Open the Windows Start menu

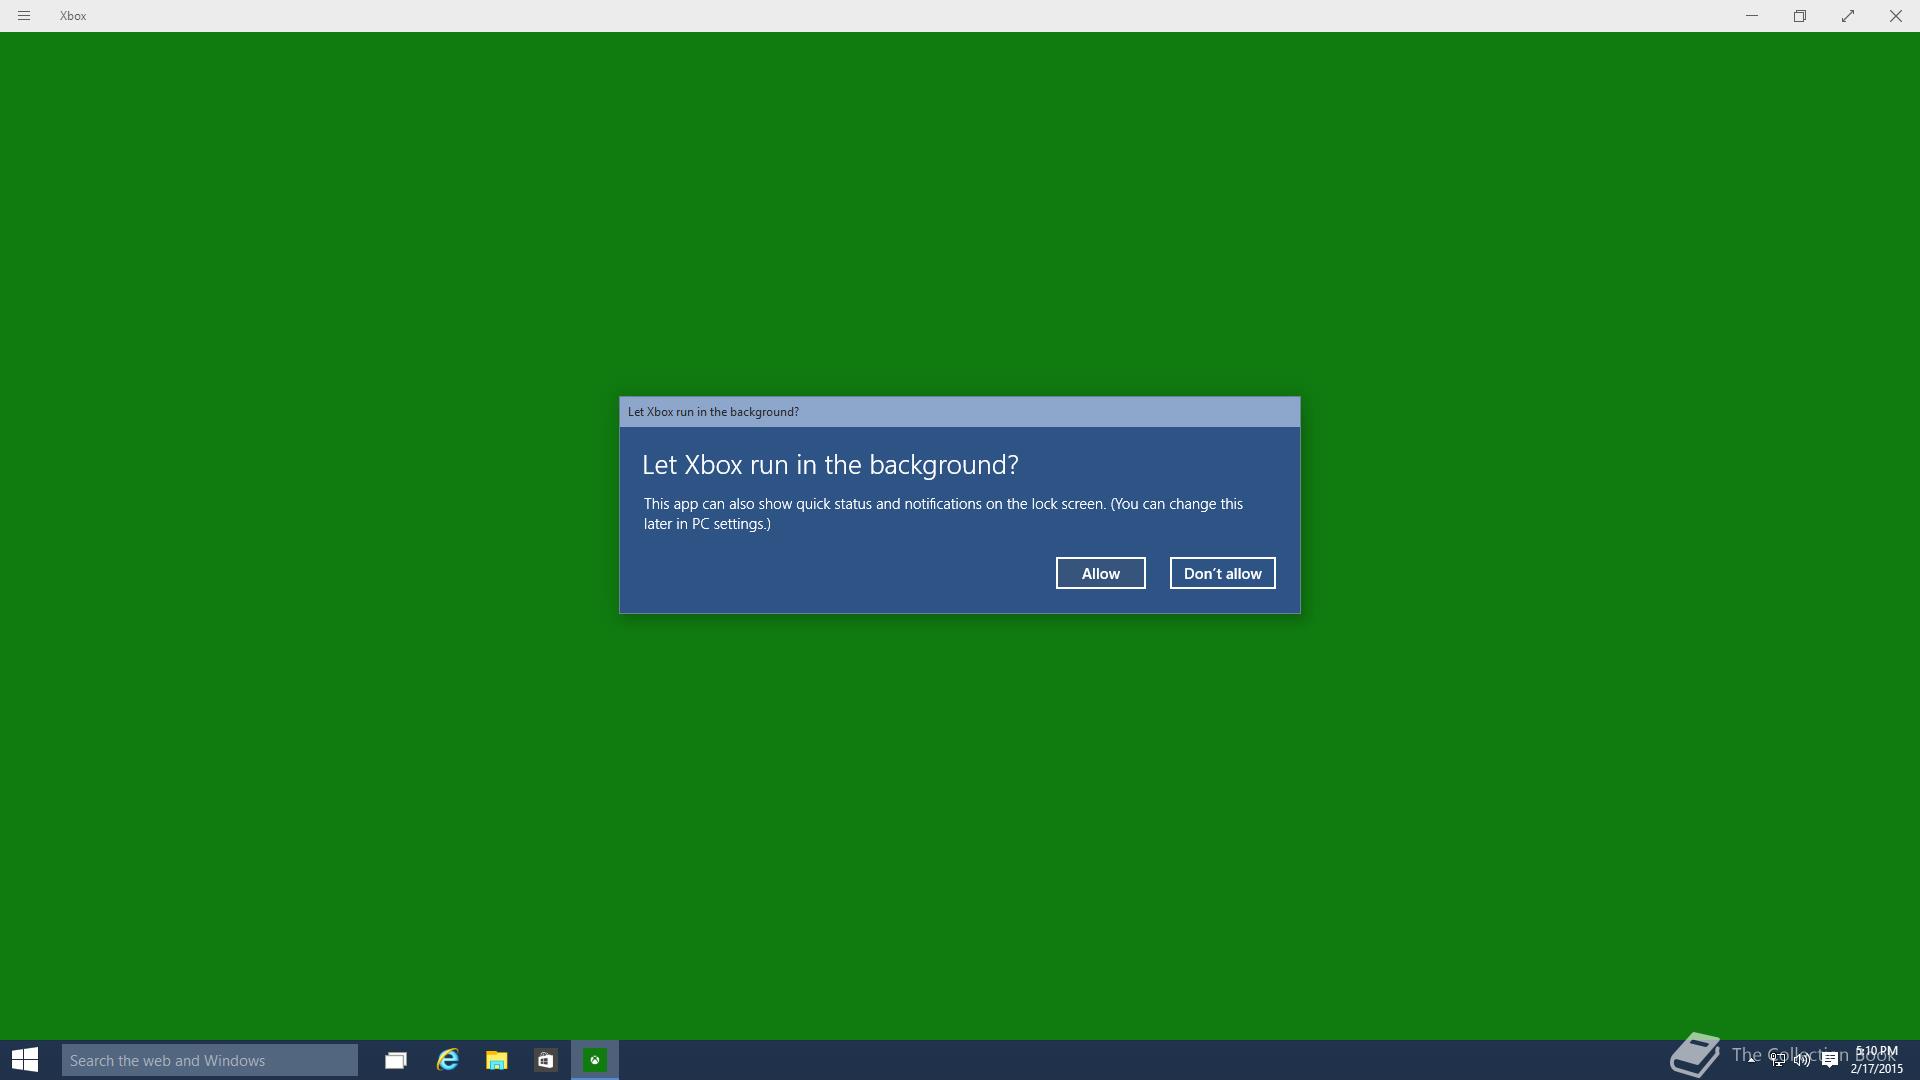click(25, 1060)
